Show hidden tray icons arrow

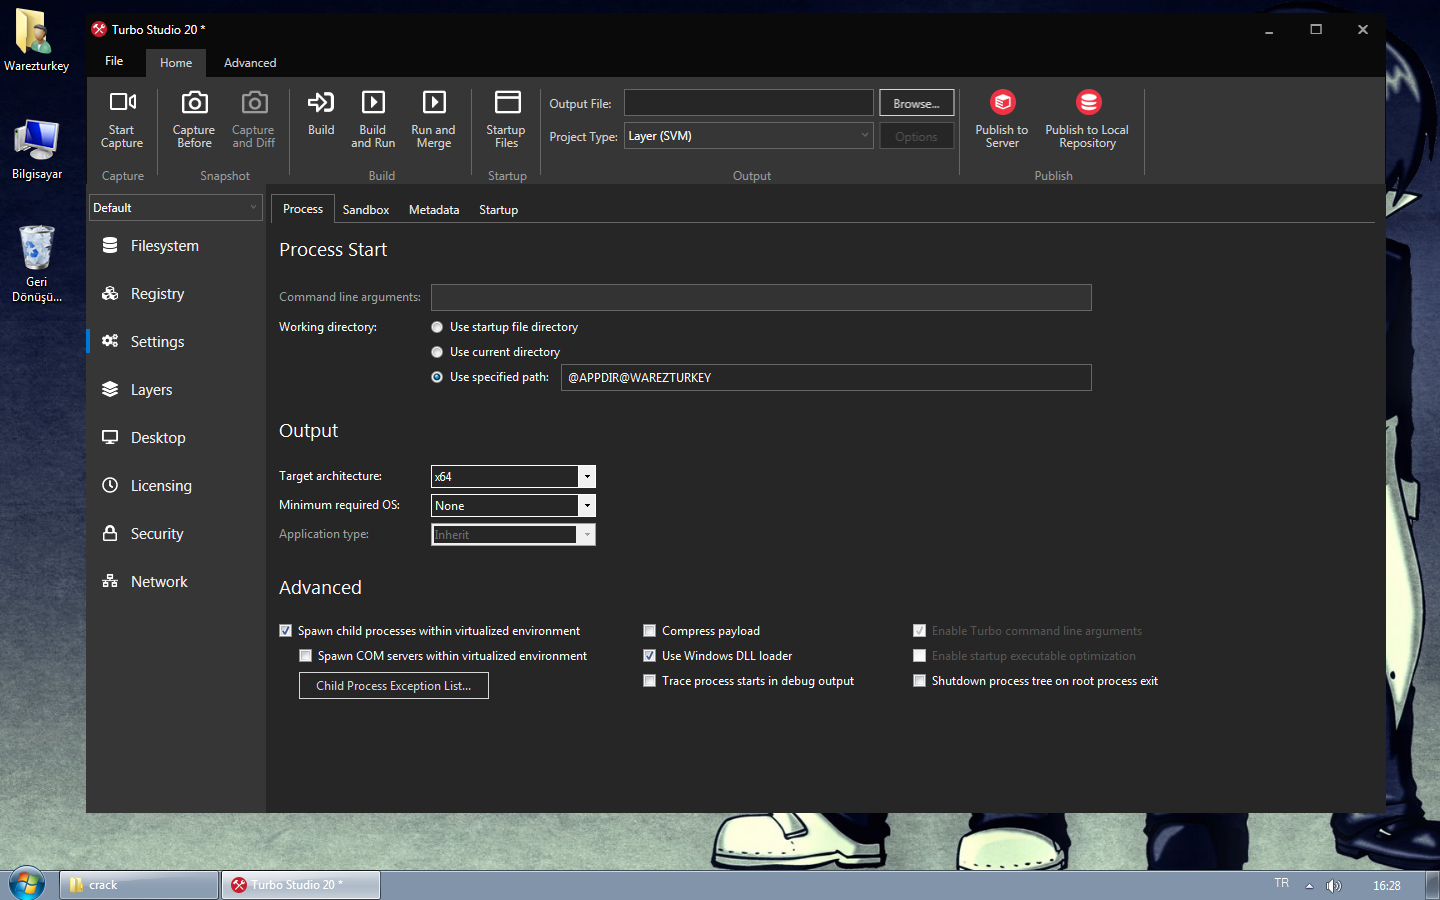point(1309,885)
